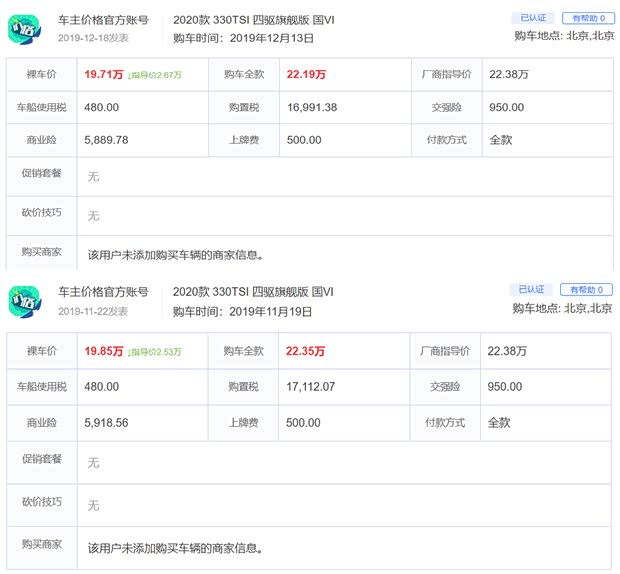The width and height of the screenshot is (620, 574).
Task: Open 车主价格官方账号 profile above 2019-12-18发表
Action: (x=103, y=20)
